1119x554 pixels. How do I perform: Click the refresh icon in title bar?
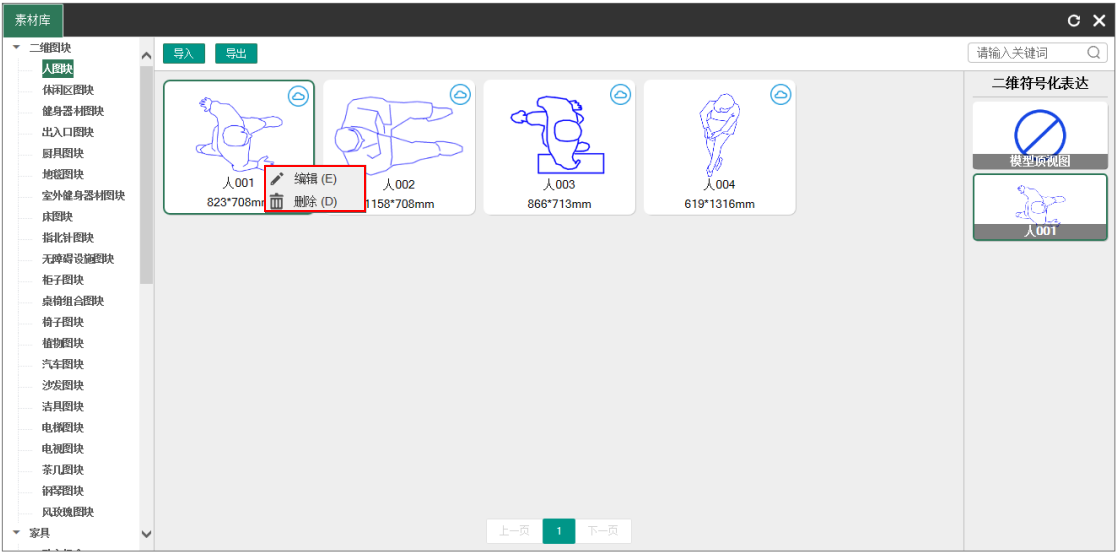1073,21
